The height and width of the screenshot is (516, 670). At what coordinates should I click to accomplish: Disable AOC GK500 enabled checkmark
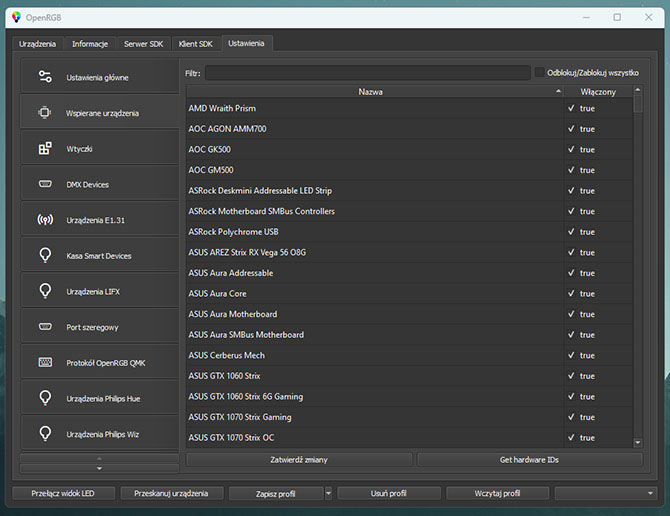[x=571, y=149]
